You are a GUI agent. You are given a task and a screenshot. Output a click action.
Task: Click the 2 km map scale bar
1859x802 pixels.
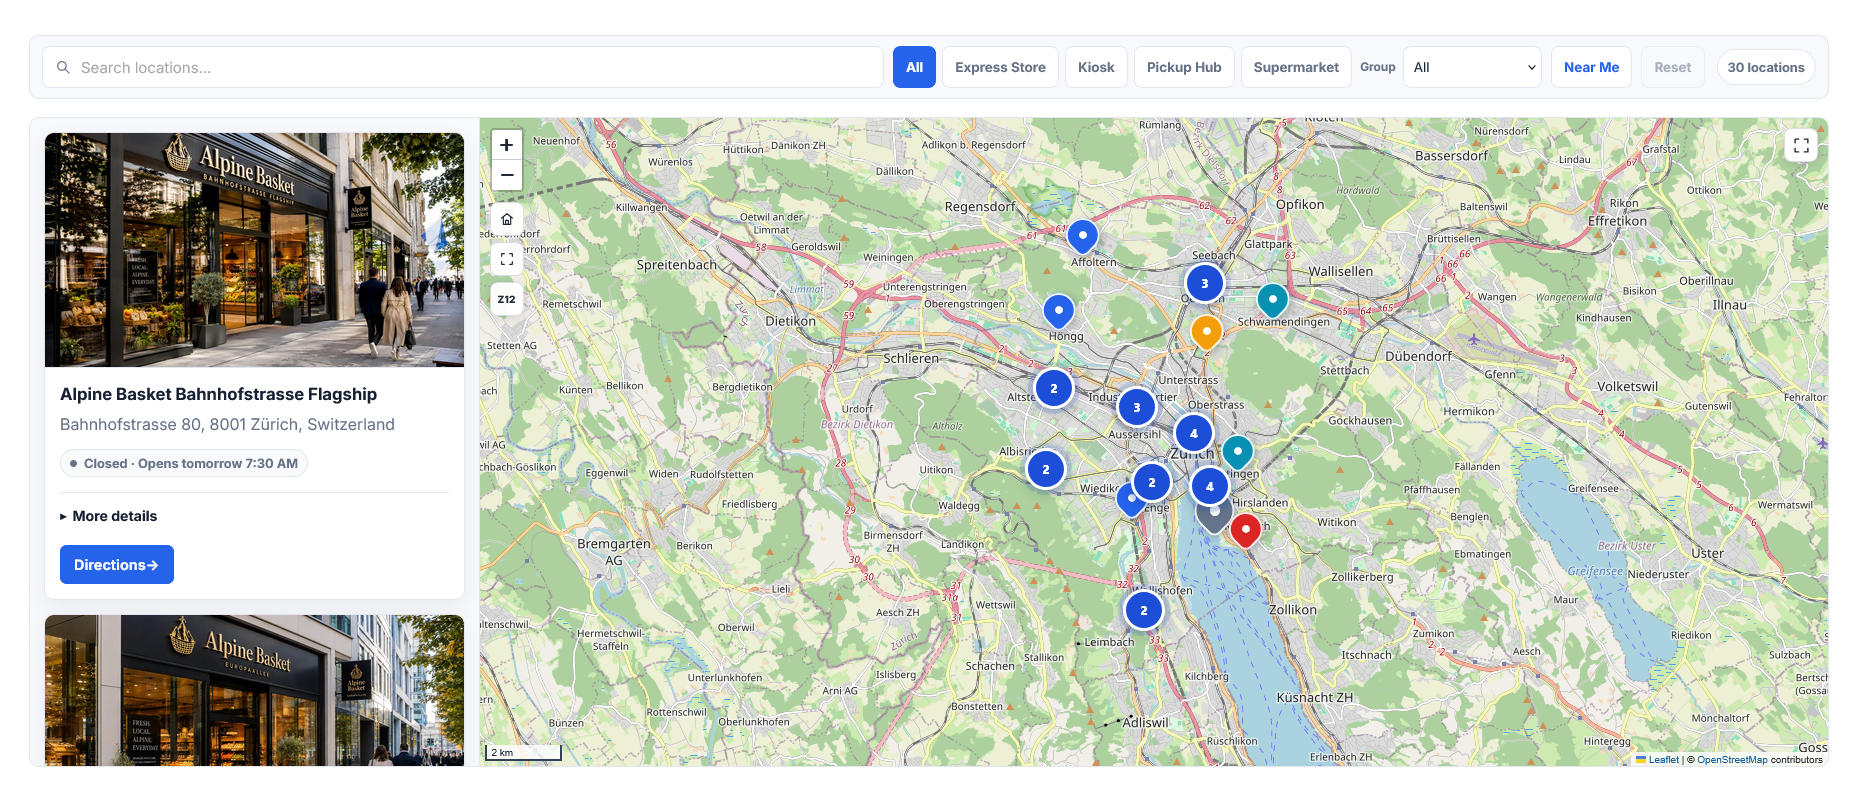coord(524,752)
